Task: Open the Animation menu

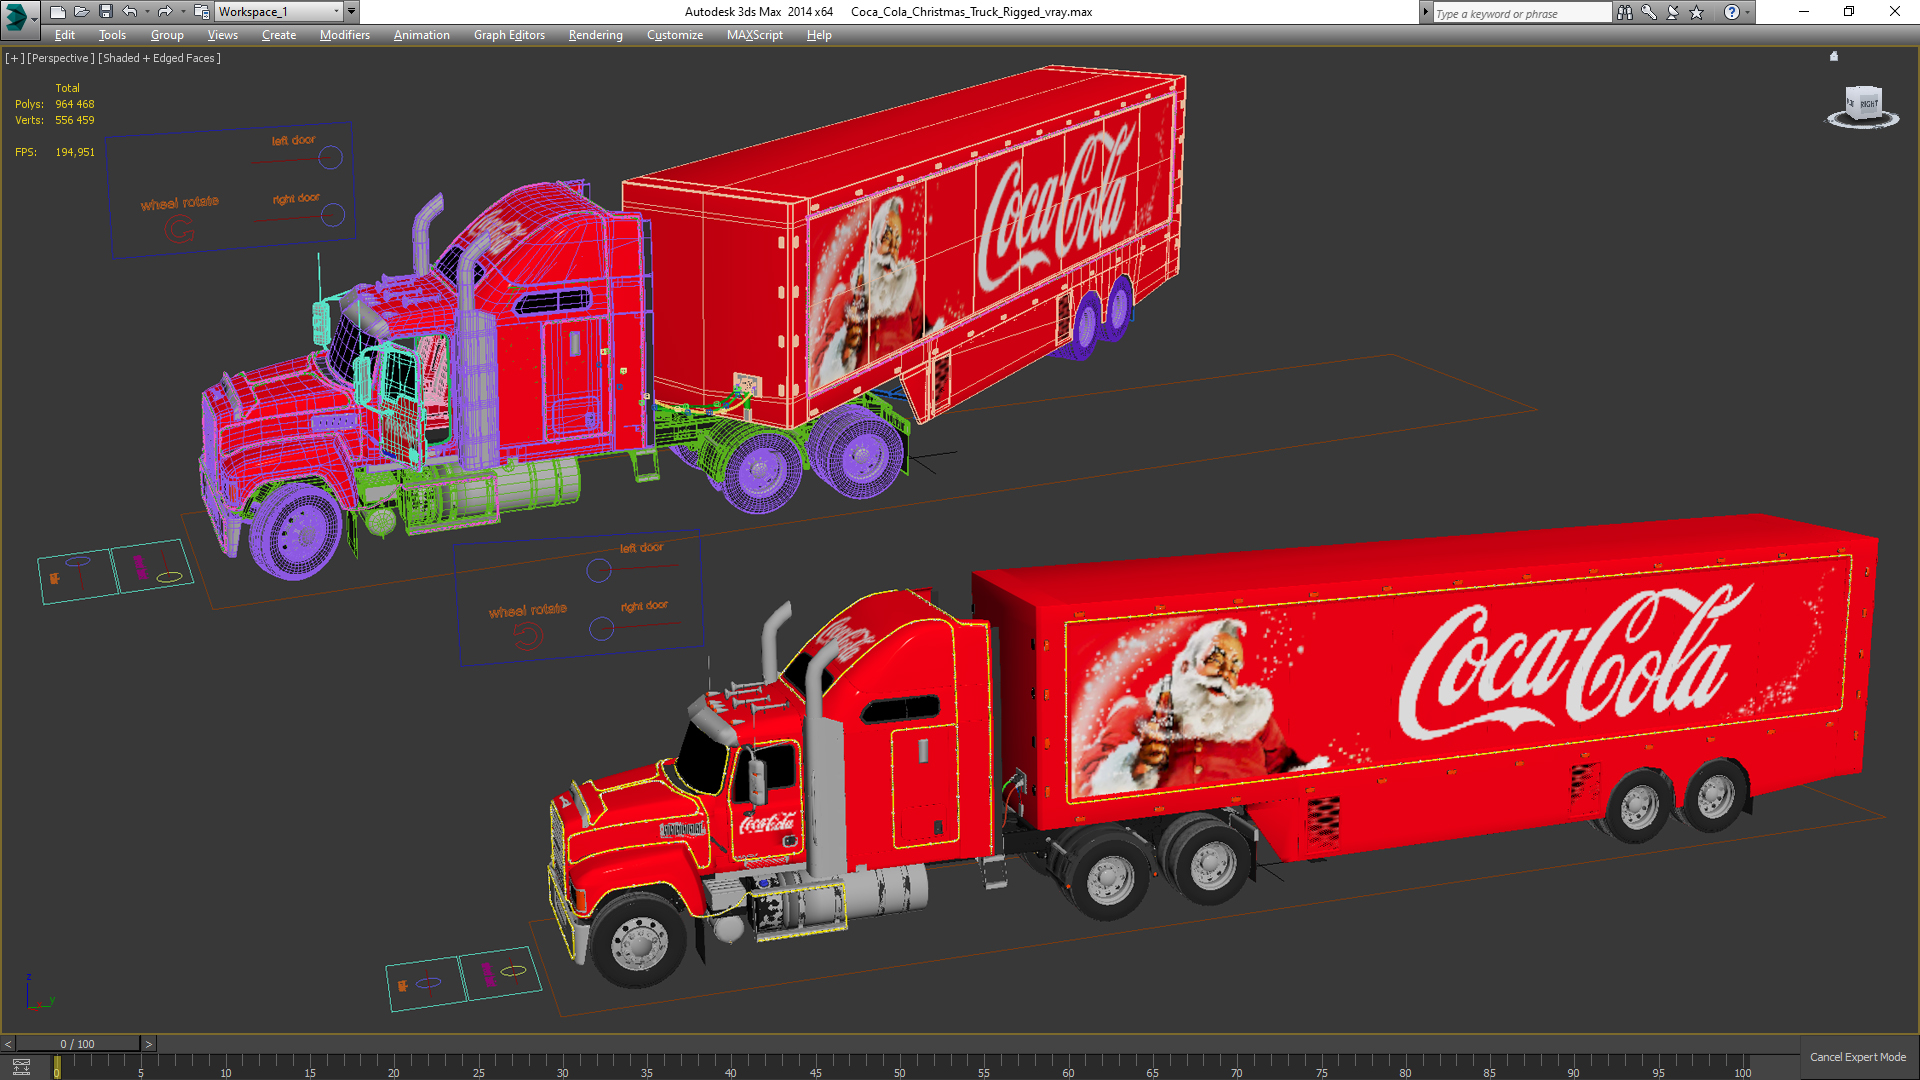Action: pyautogui.click(x=421, y=35)
